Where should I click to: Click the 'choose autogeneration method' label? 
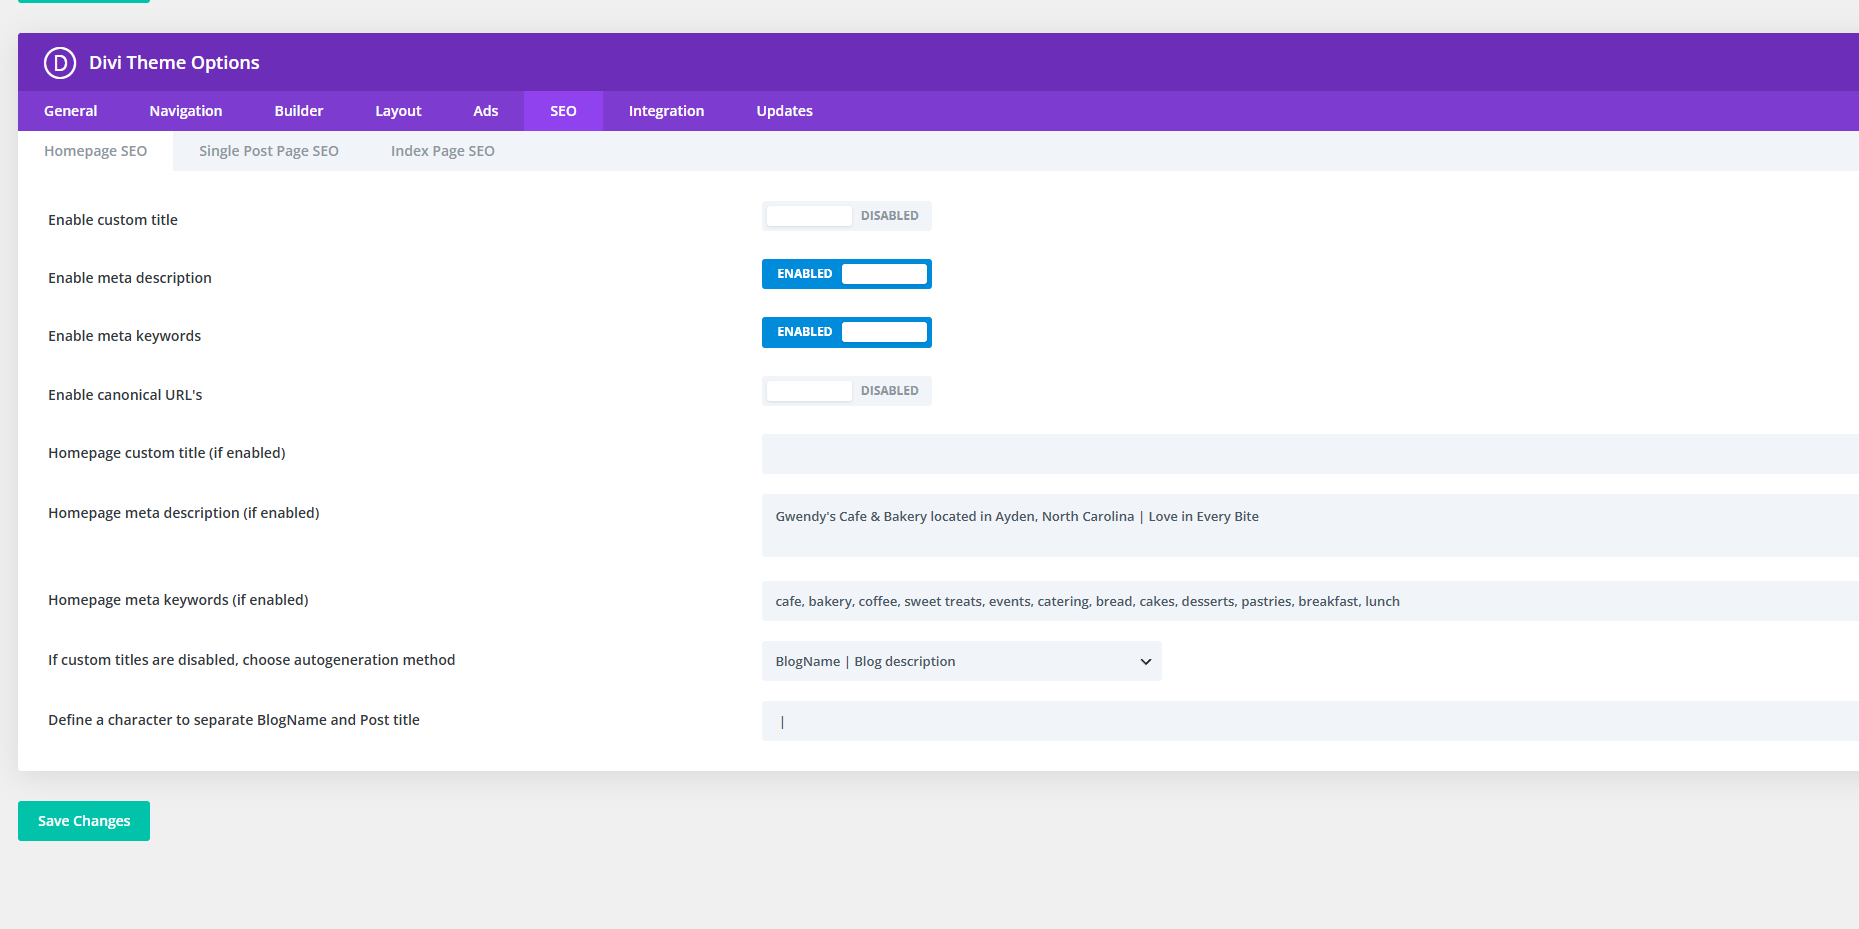tap(252, 660)
